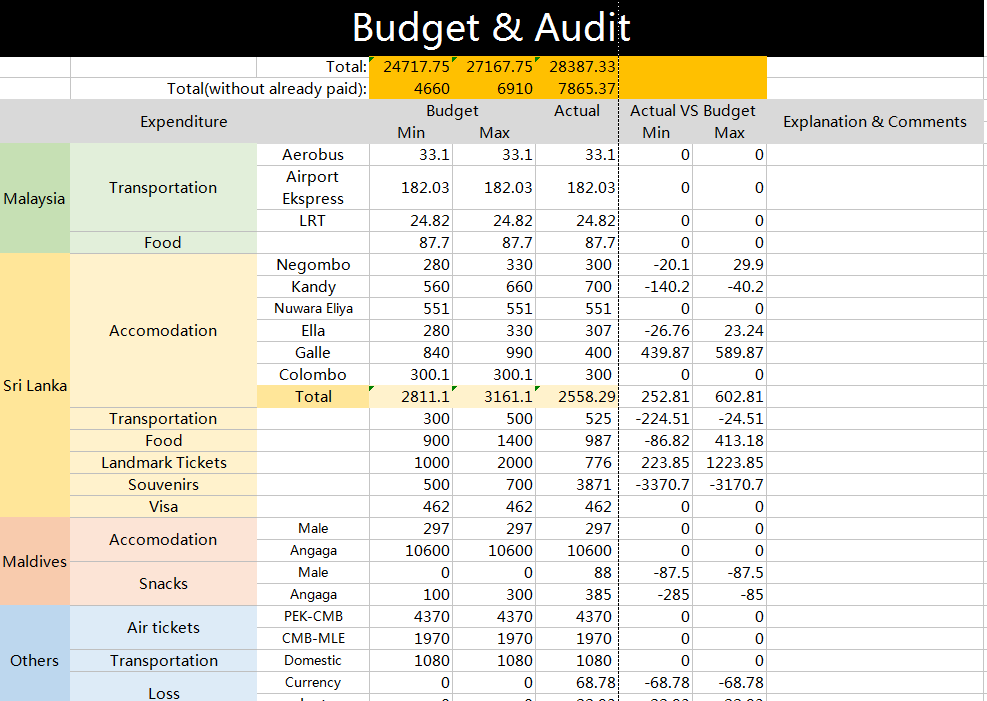Select the Kandy Actual value 700
The height and width of the screenshot is (701, 987).
coord(577,287)
